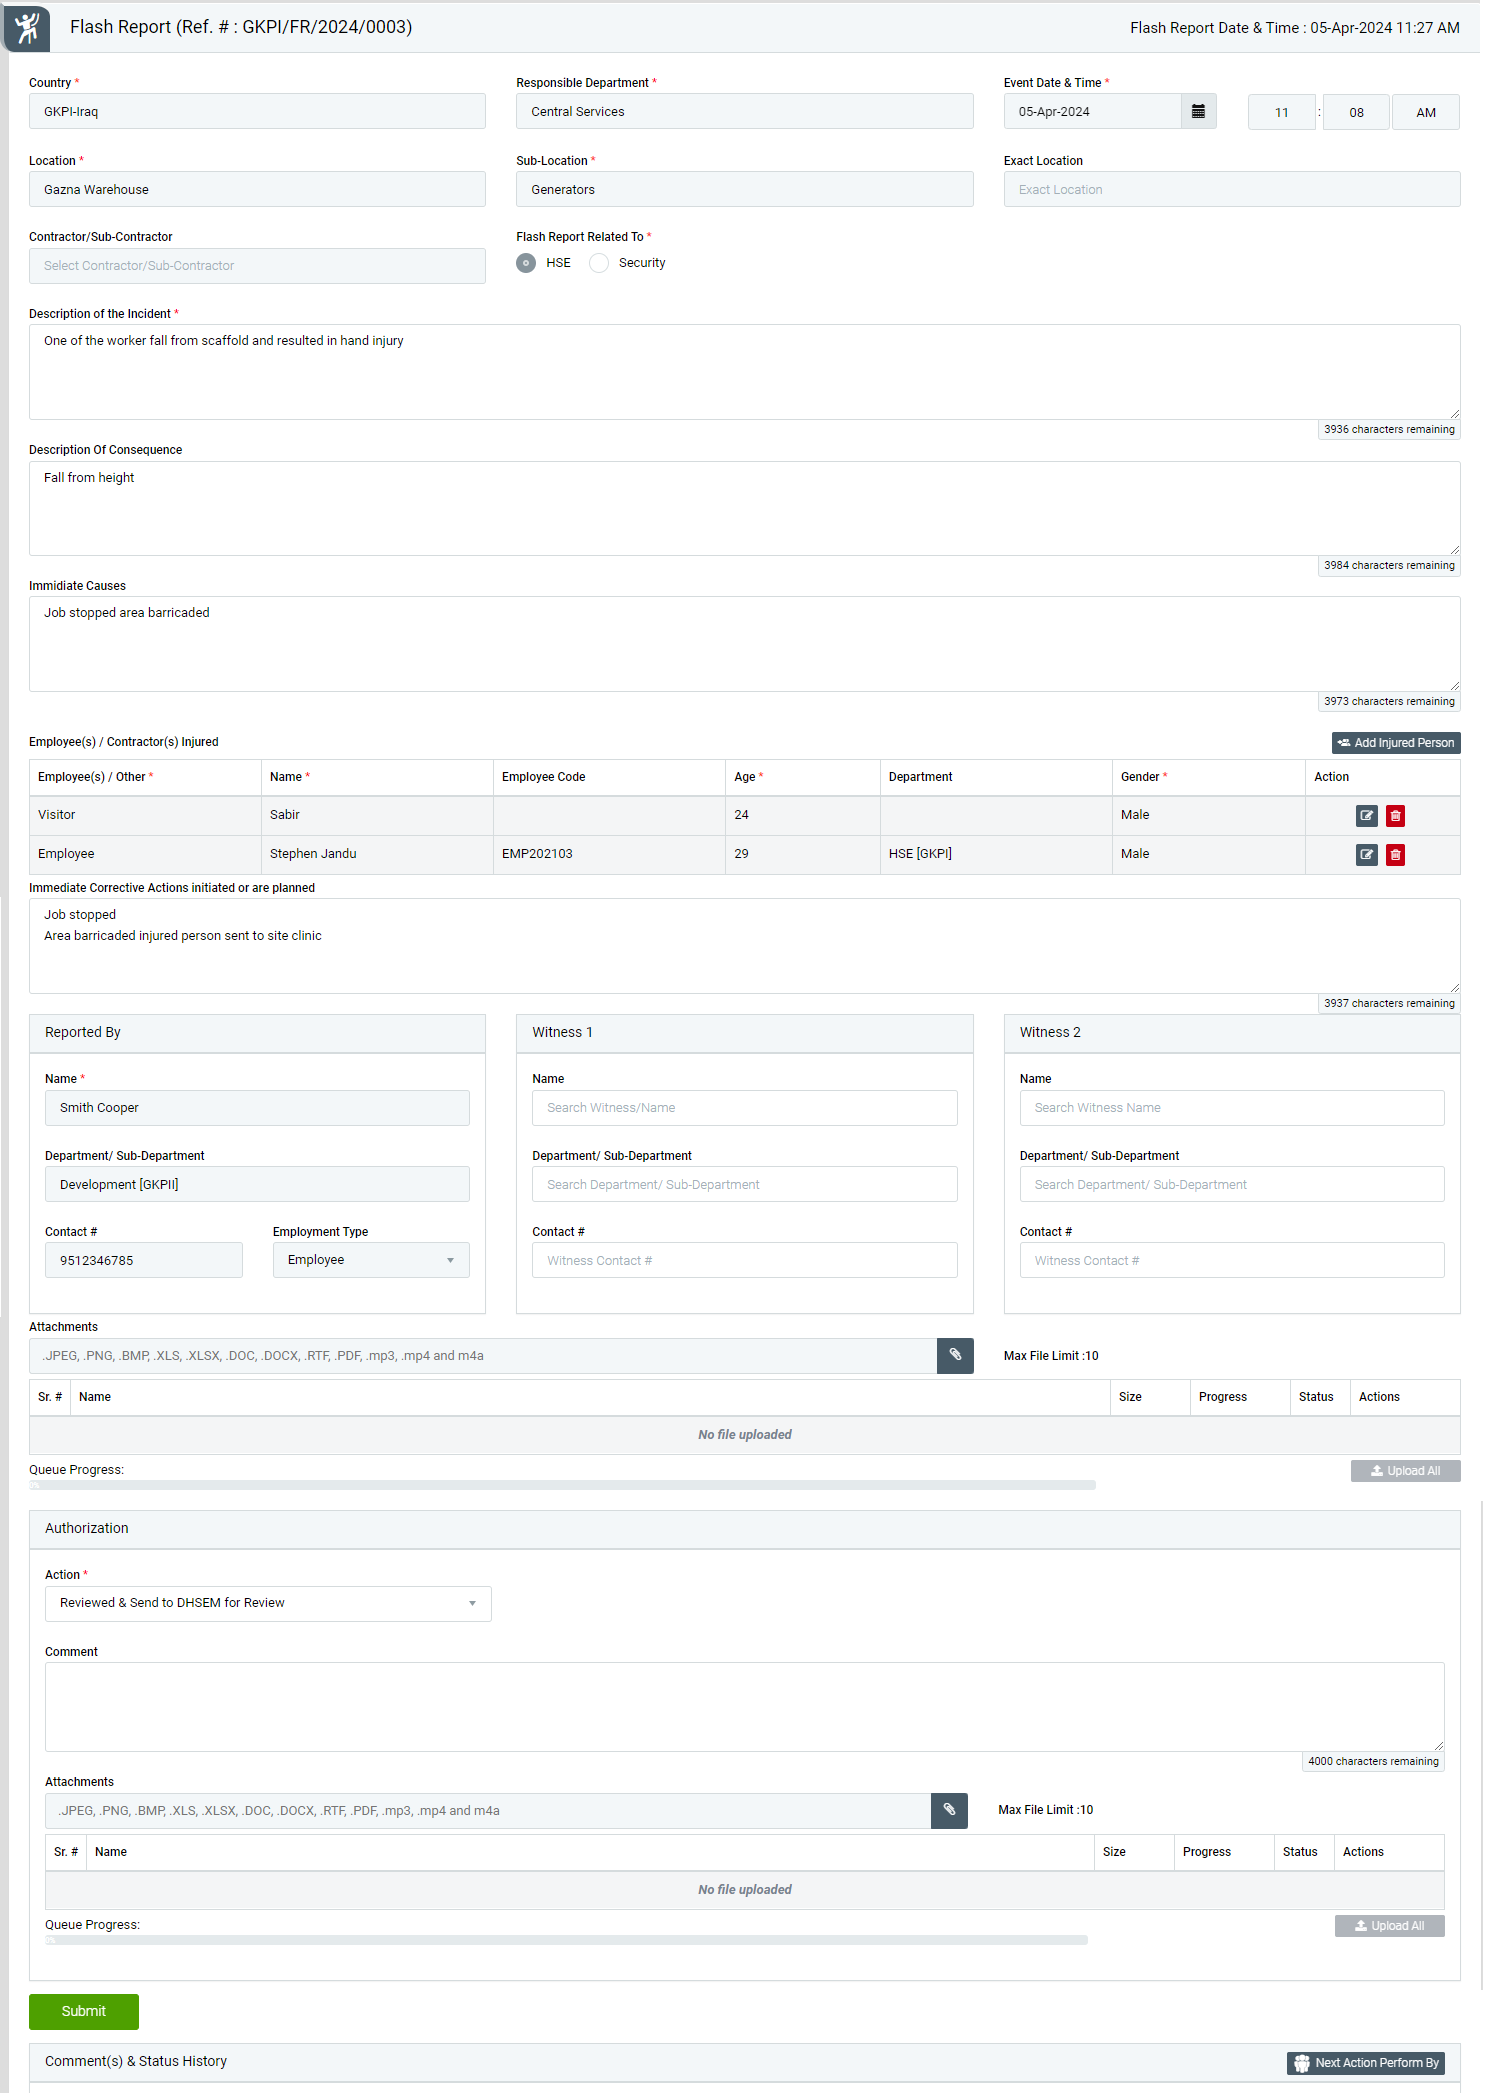The height and width of the screenshot is (2093, 1487).
Task: Edit the Stephen Jandu injured row
Action: point(1366,855)
